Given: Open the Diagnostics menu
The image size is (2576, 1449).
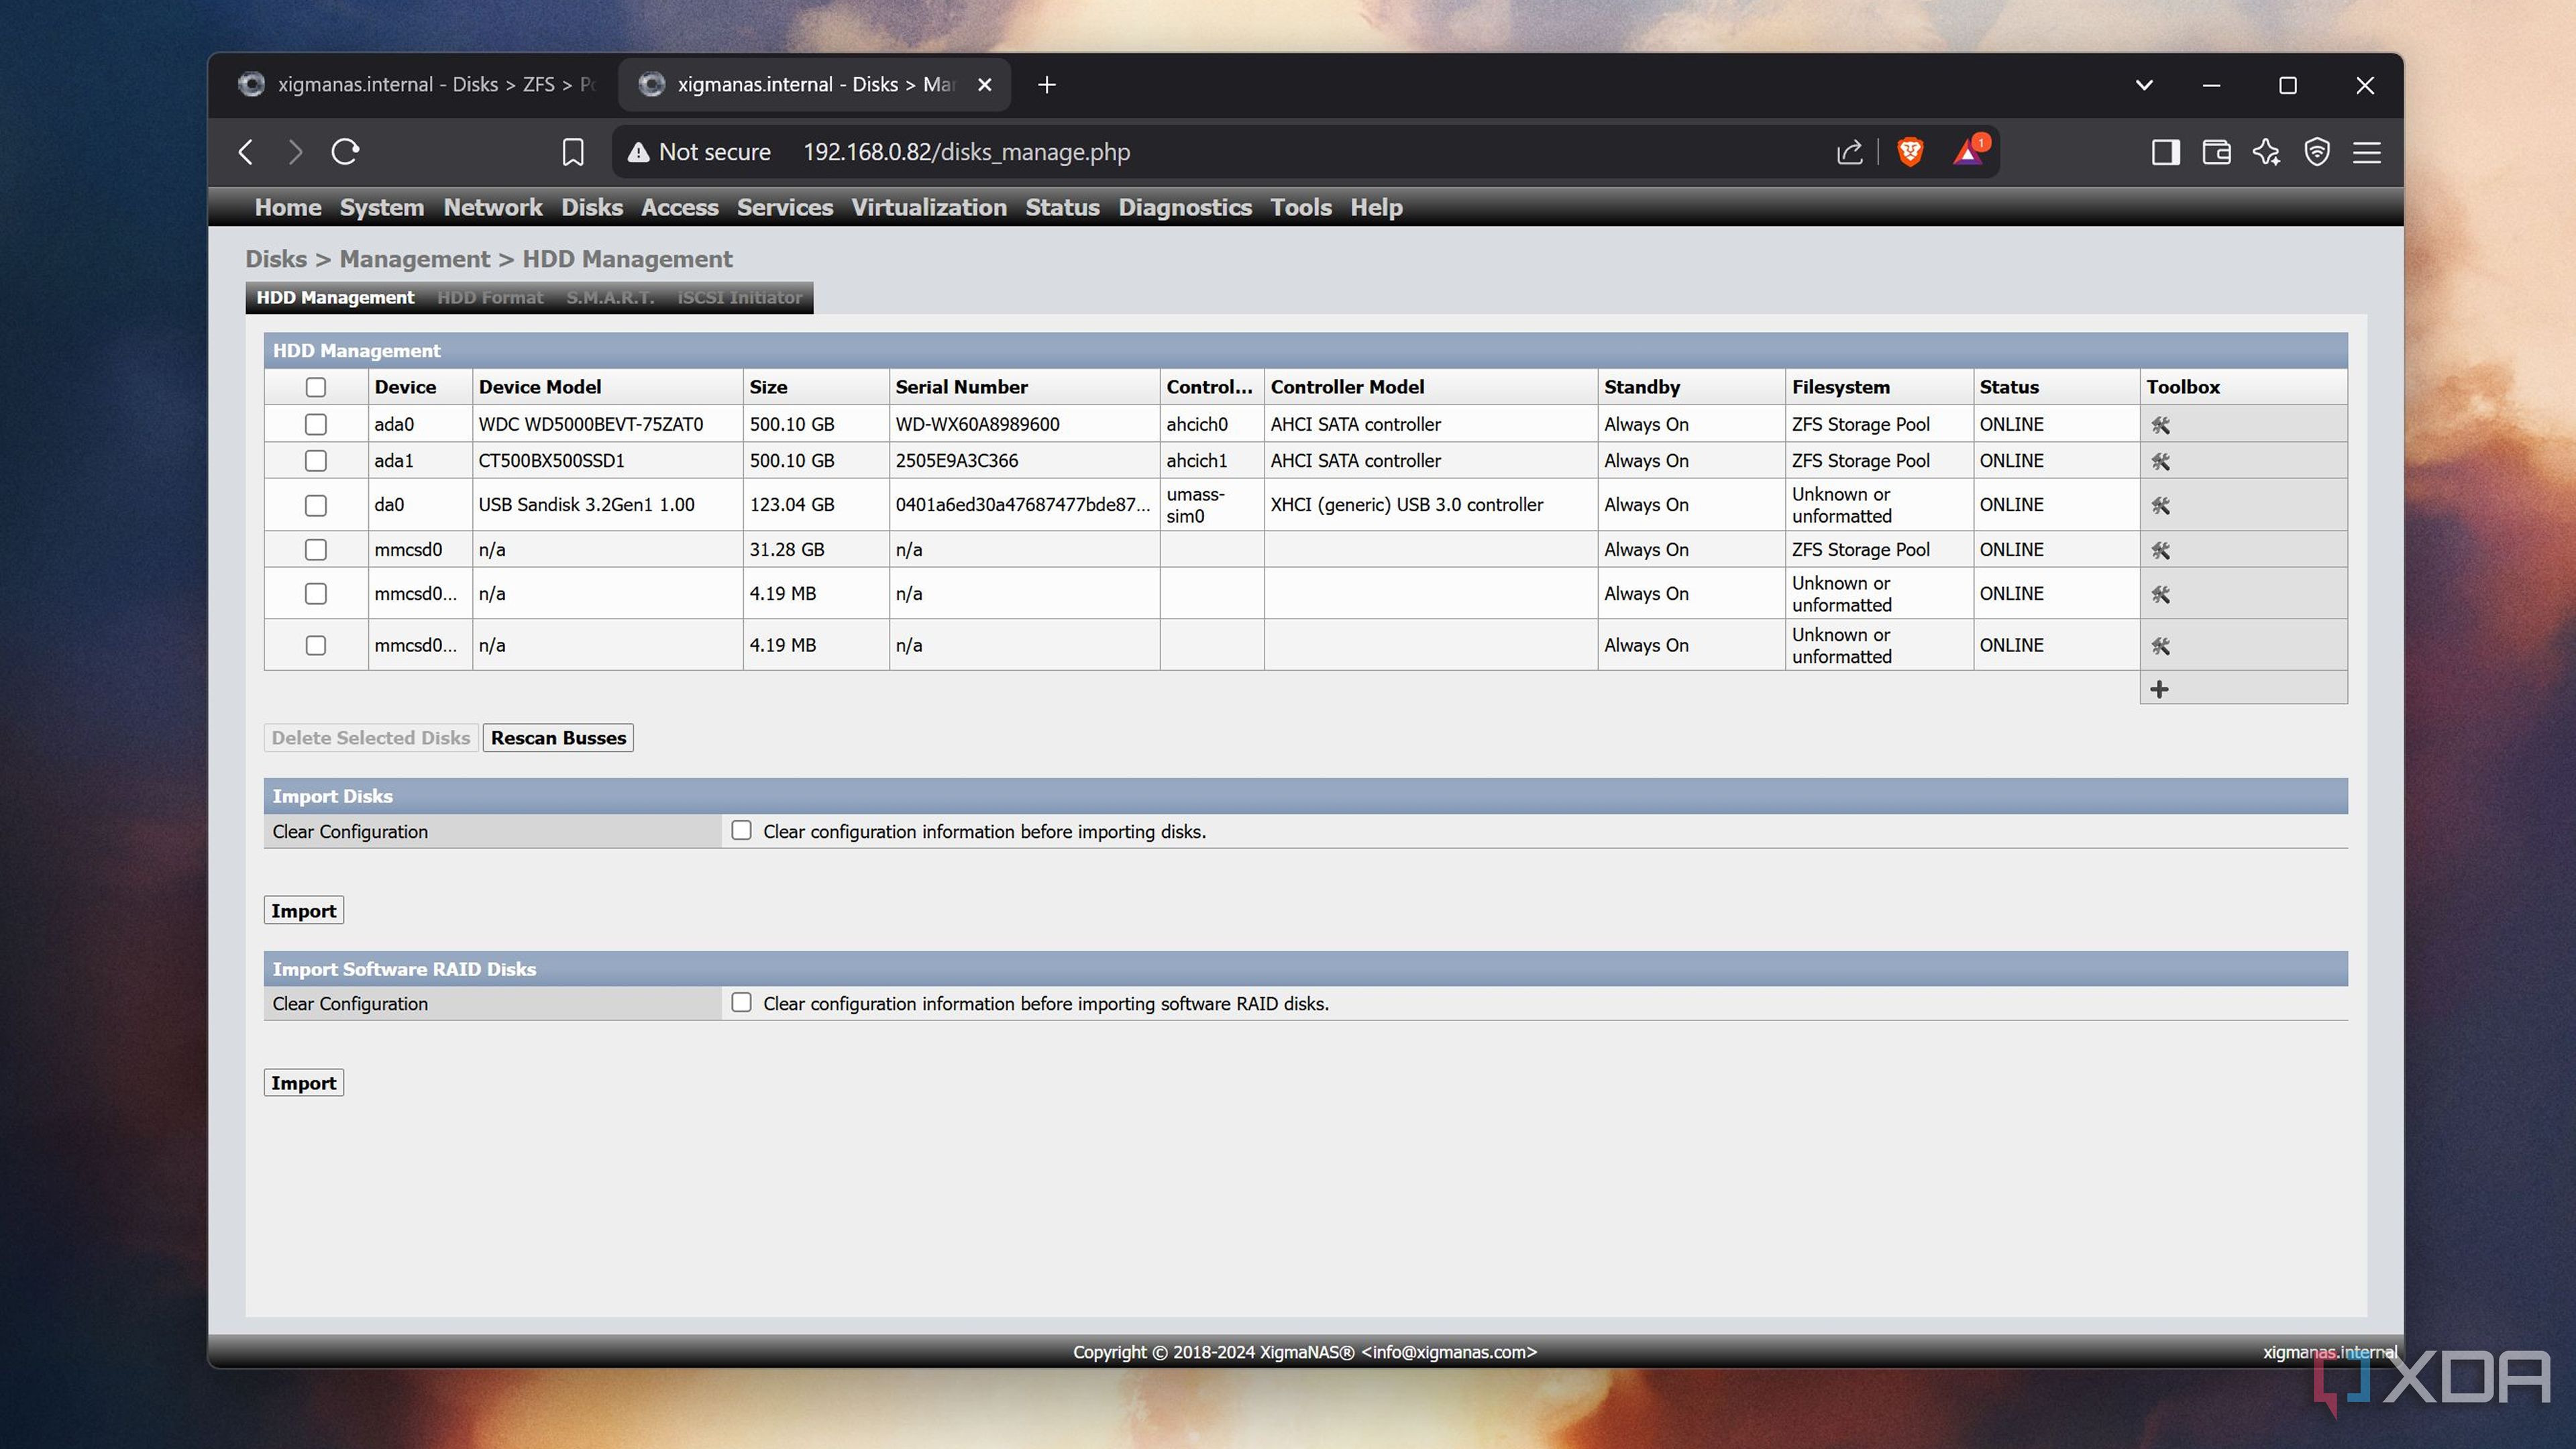Looking at the screenshot, I should point(1185,207).
